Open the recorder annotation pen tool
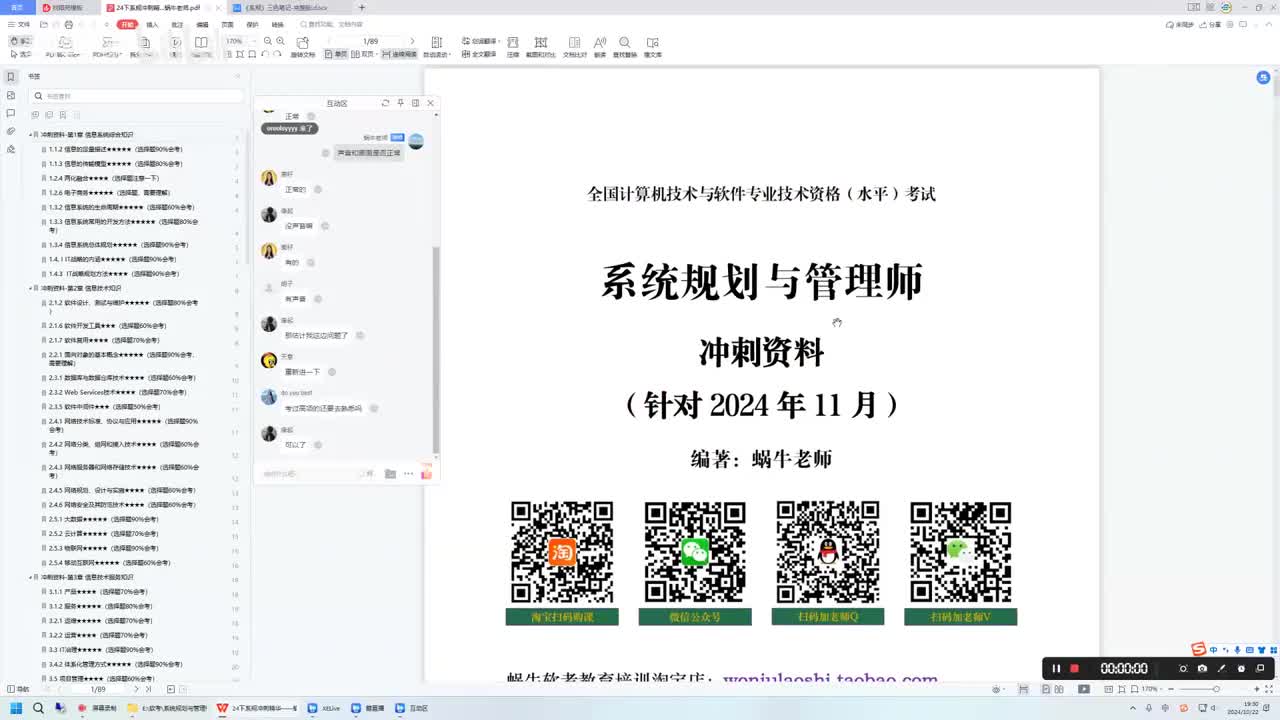 [x=1222, y=668]
